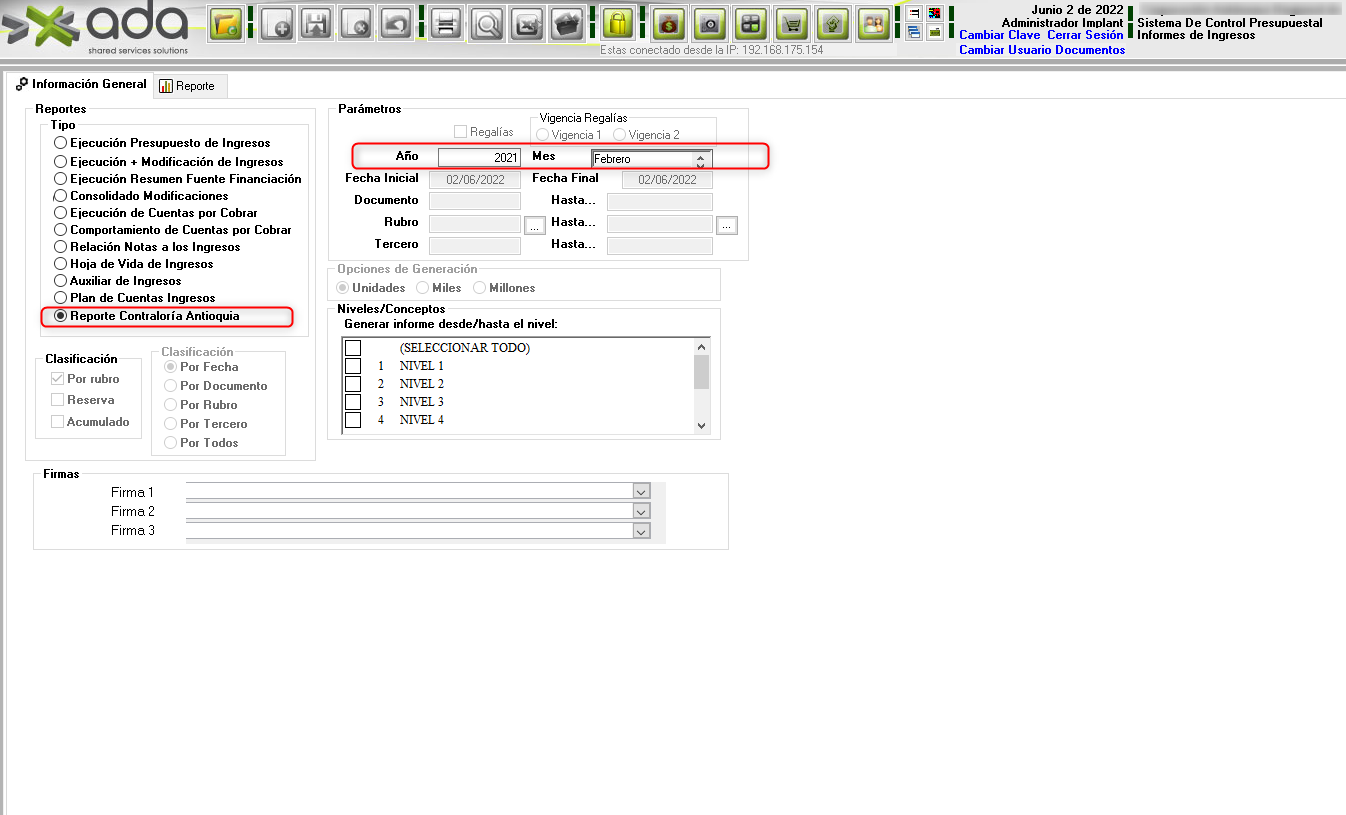This screenshot has height=815, width=1346.
Task: Click the Cerrar Sesión link
Action: [x=1085, y=35]
